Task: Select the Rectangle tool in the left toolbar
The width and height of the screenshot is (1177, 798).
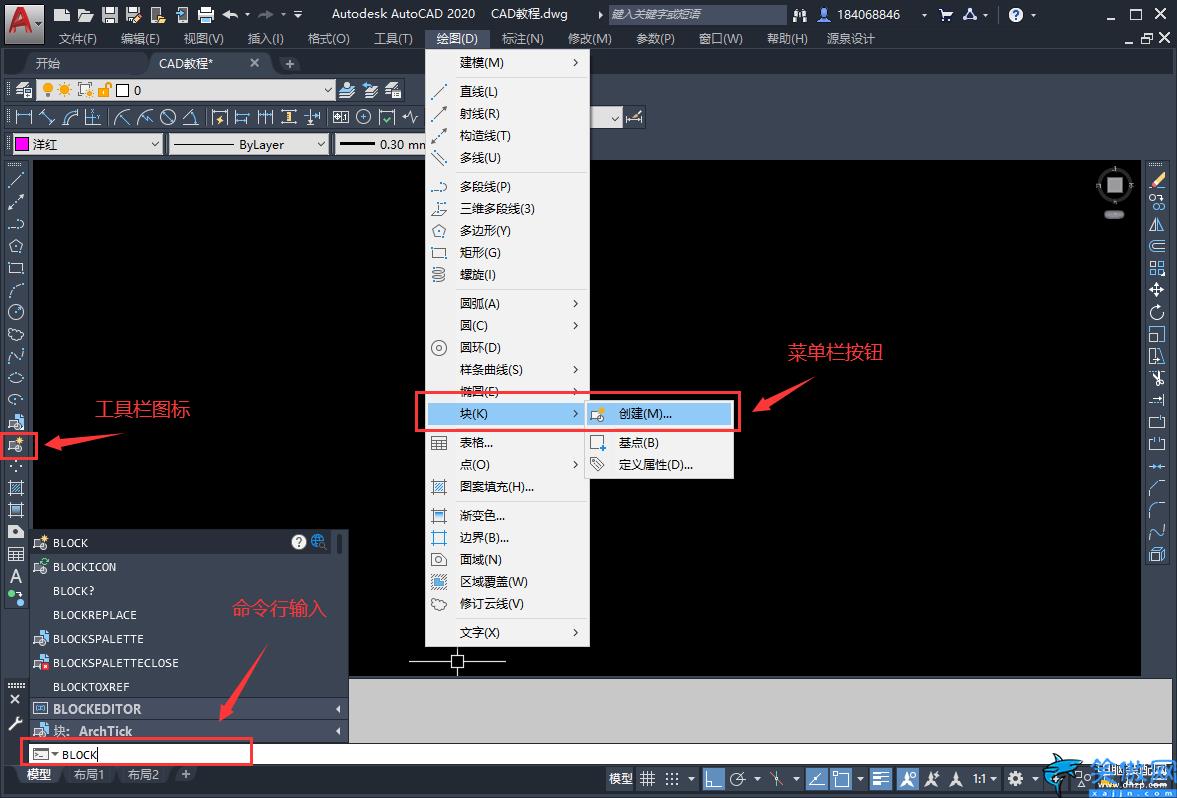Action: [x=16, y=268]
